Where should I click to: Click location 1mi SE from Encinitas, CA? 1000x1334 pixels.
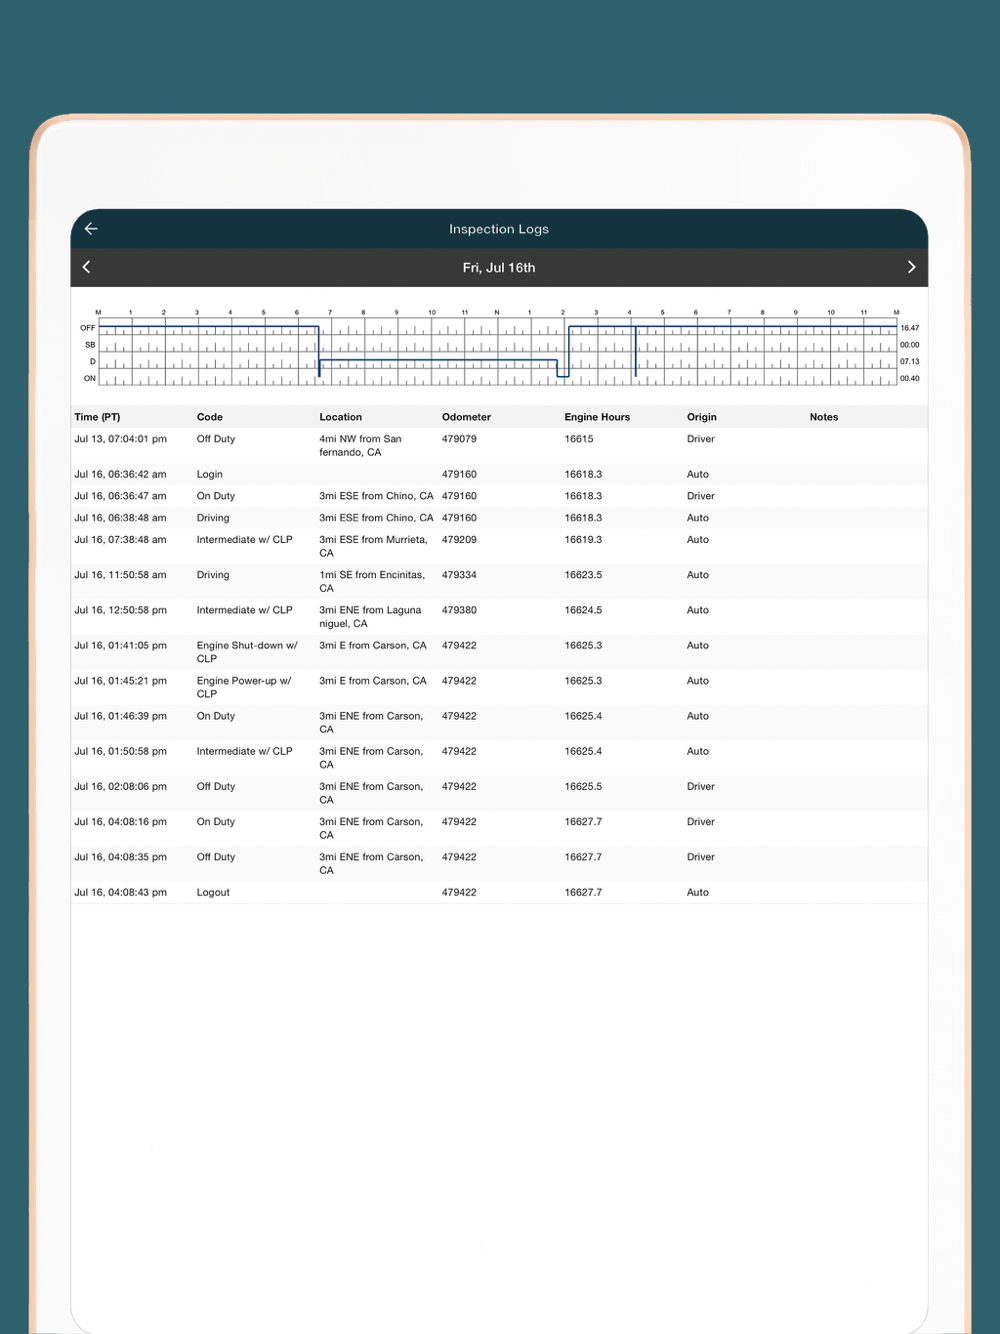point(372,581)
